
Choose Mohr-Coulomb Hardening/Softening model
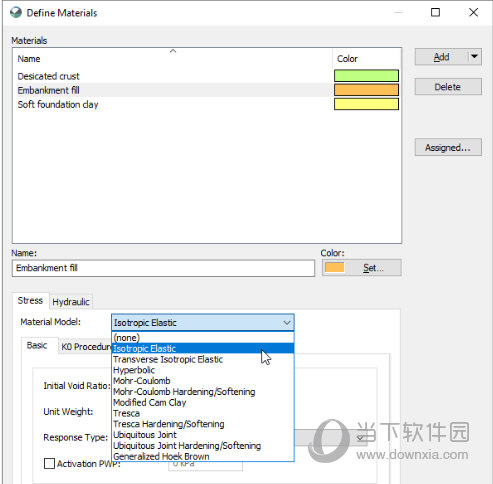(x=203, y=392)
